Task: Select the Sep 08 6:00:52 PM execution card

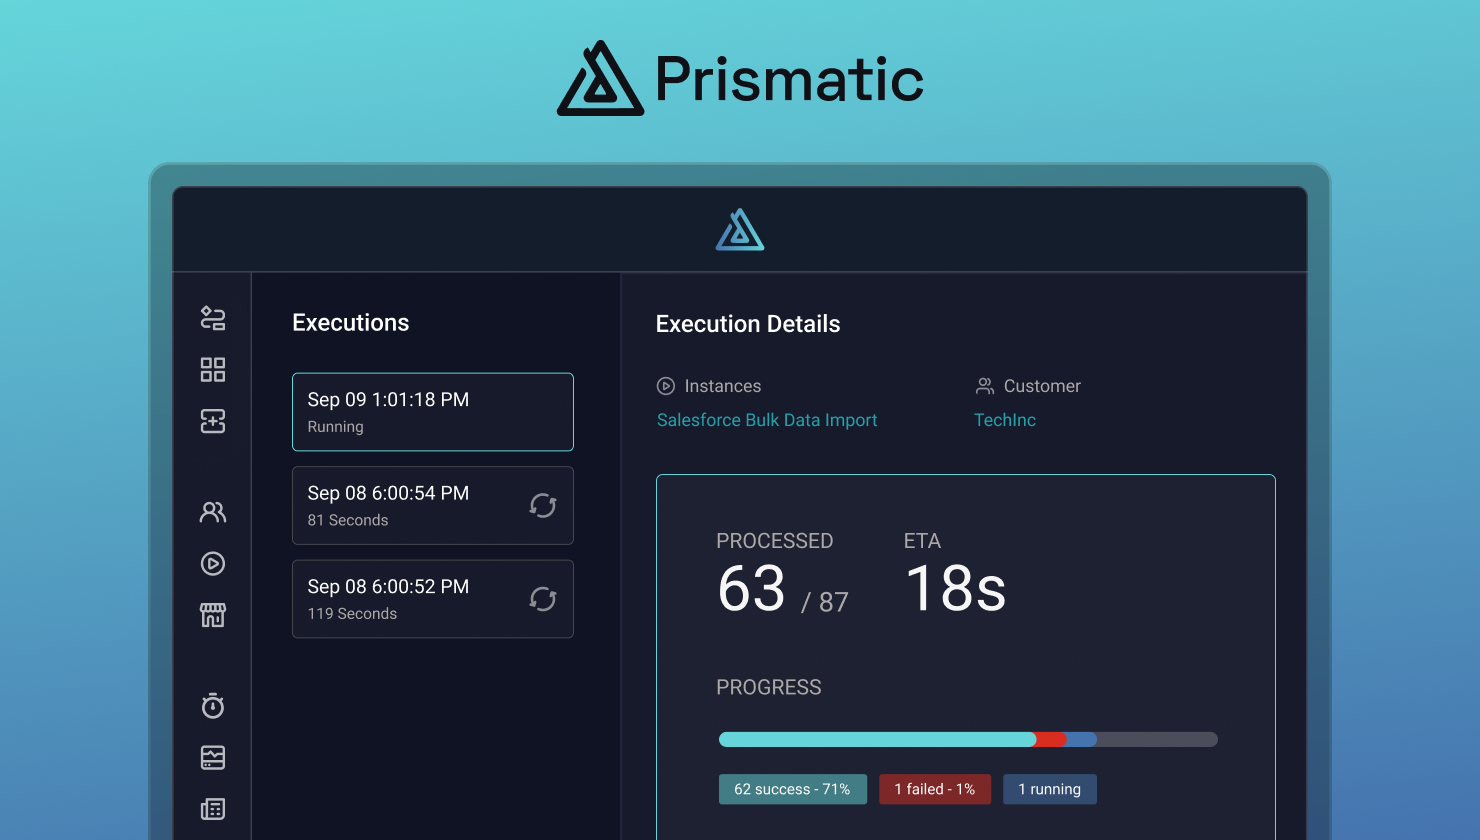Action: [433, 599]
